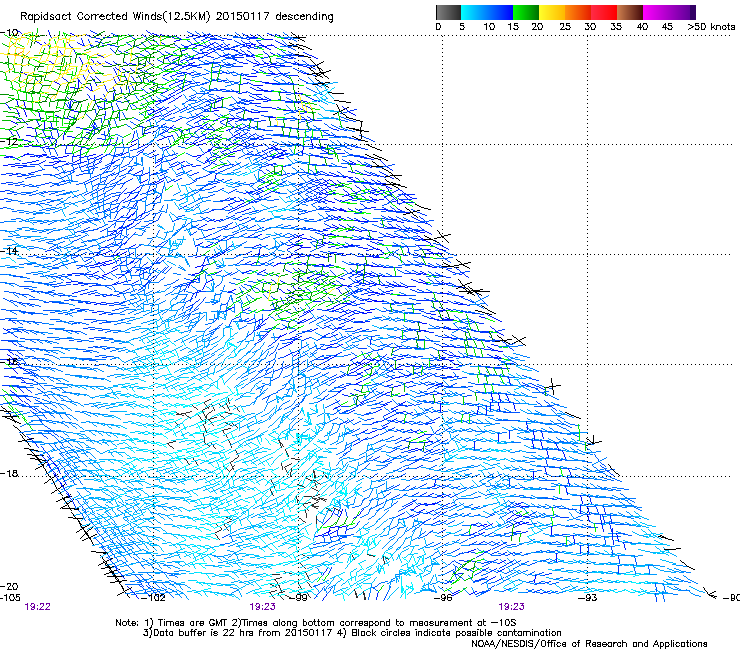The height and width of the screenshot is (650, 740).
Task: Click the '15' legend scale label
Action: [513, 27]
